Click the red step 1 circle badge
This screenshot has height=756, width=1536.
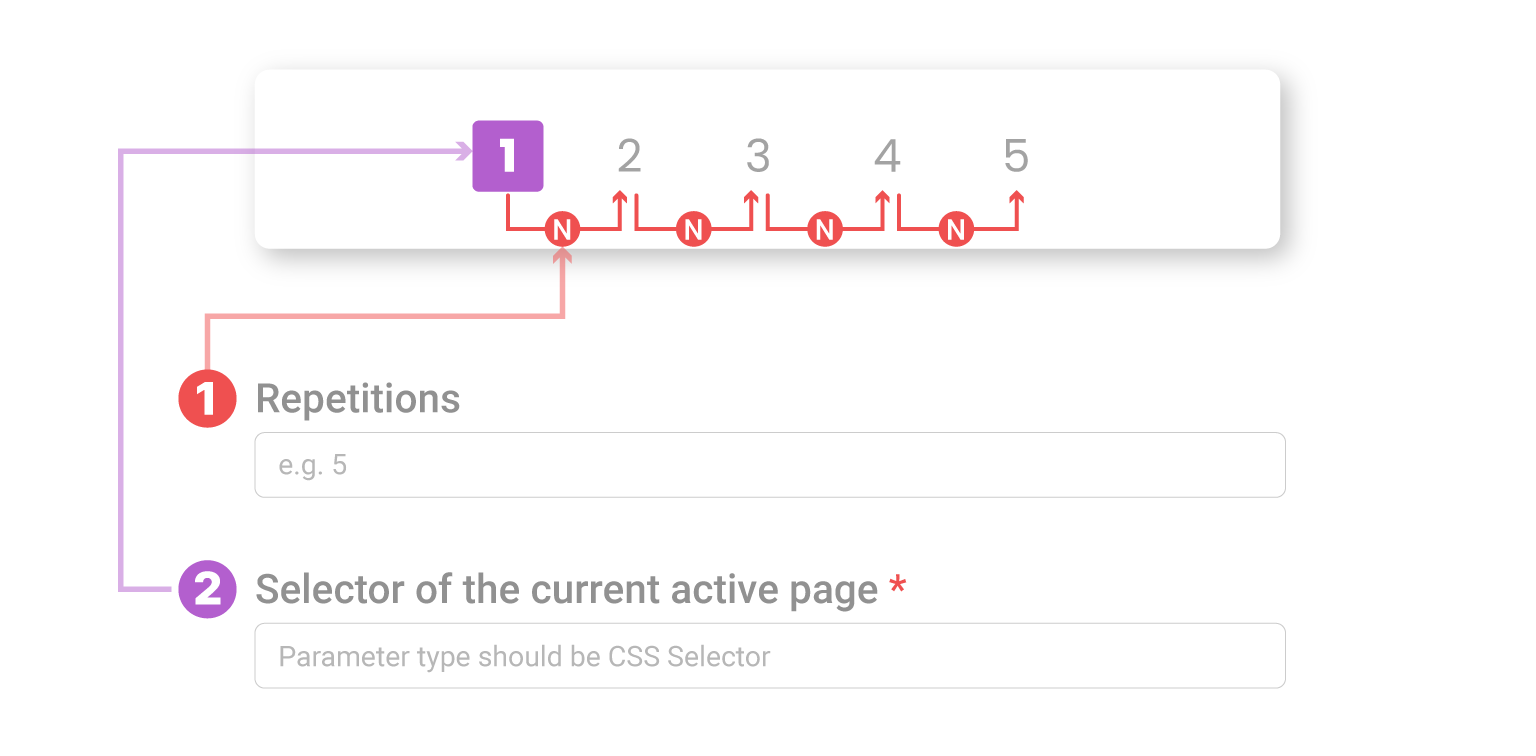[x=207, y=399]
